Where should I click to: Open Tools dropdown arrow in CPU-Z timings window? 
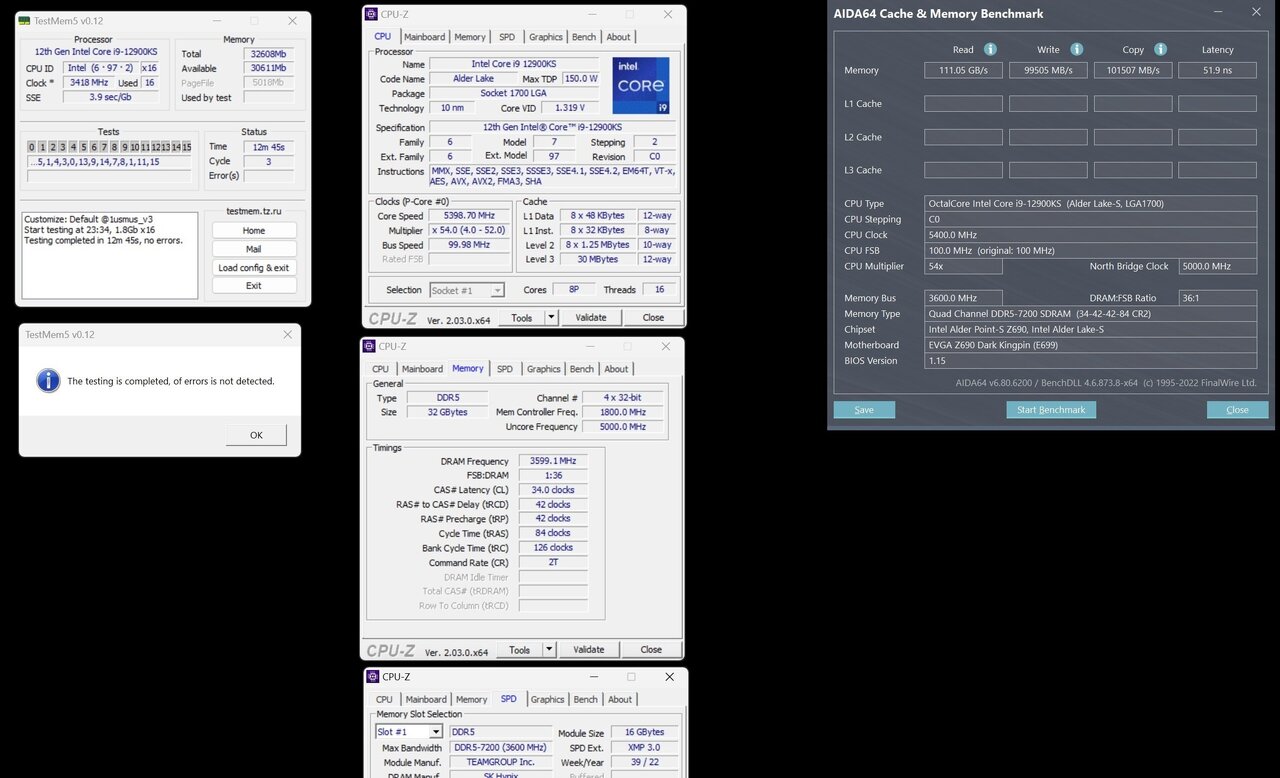pyautogui.click(x=548, y=649)
